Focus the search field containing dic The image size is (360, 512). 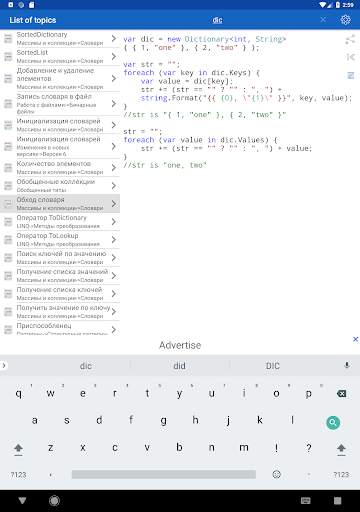pos(217,20)
